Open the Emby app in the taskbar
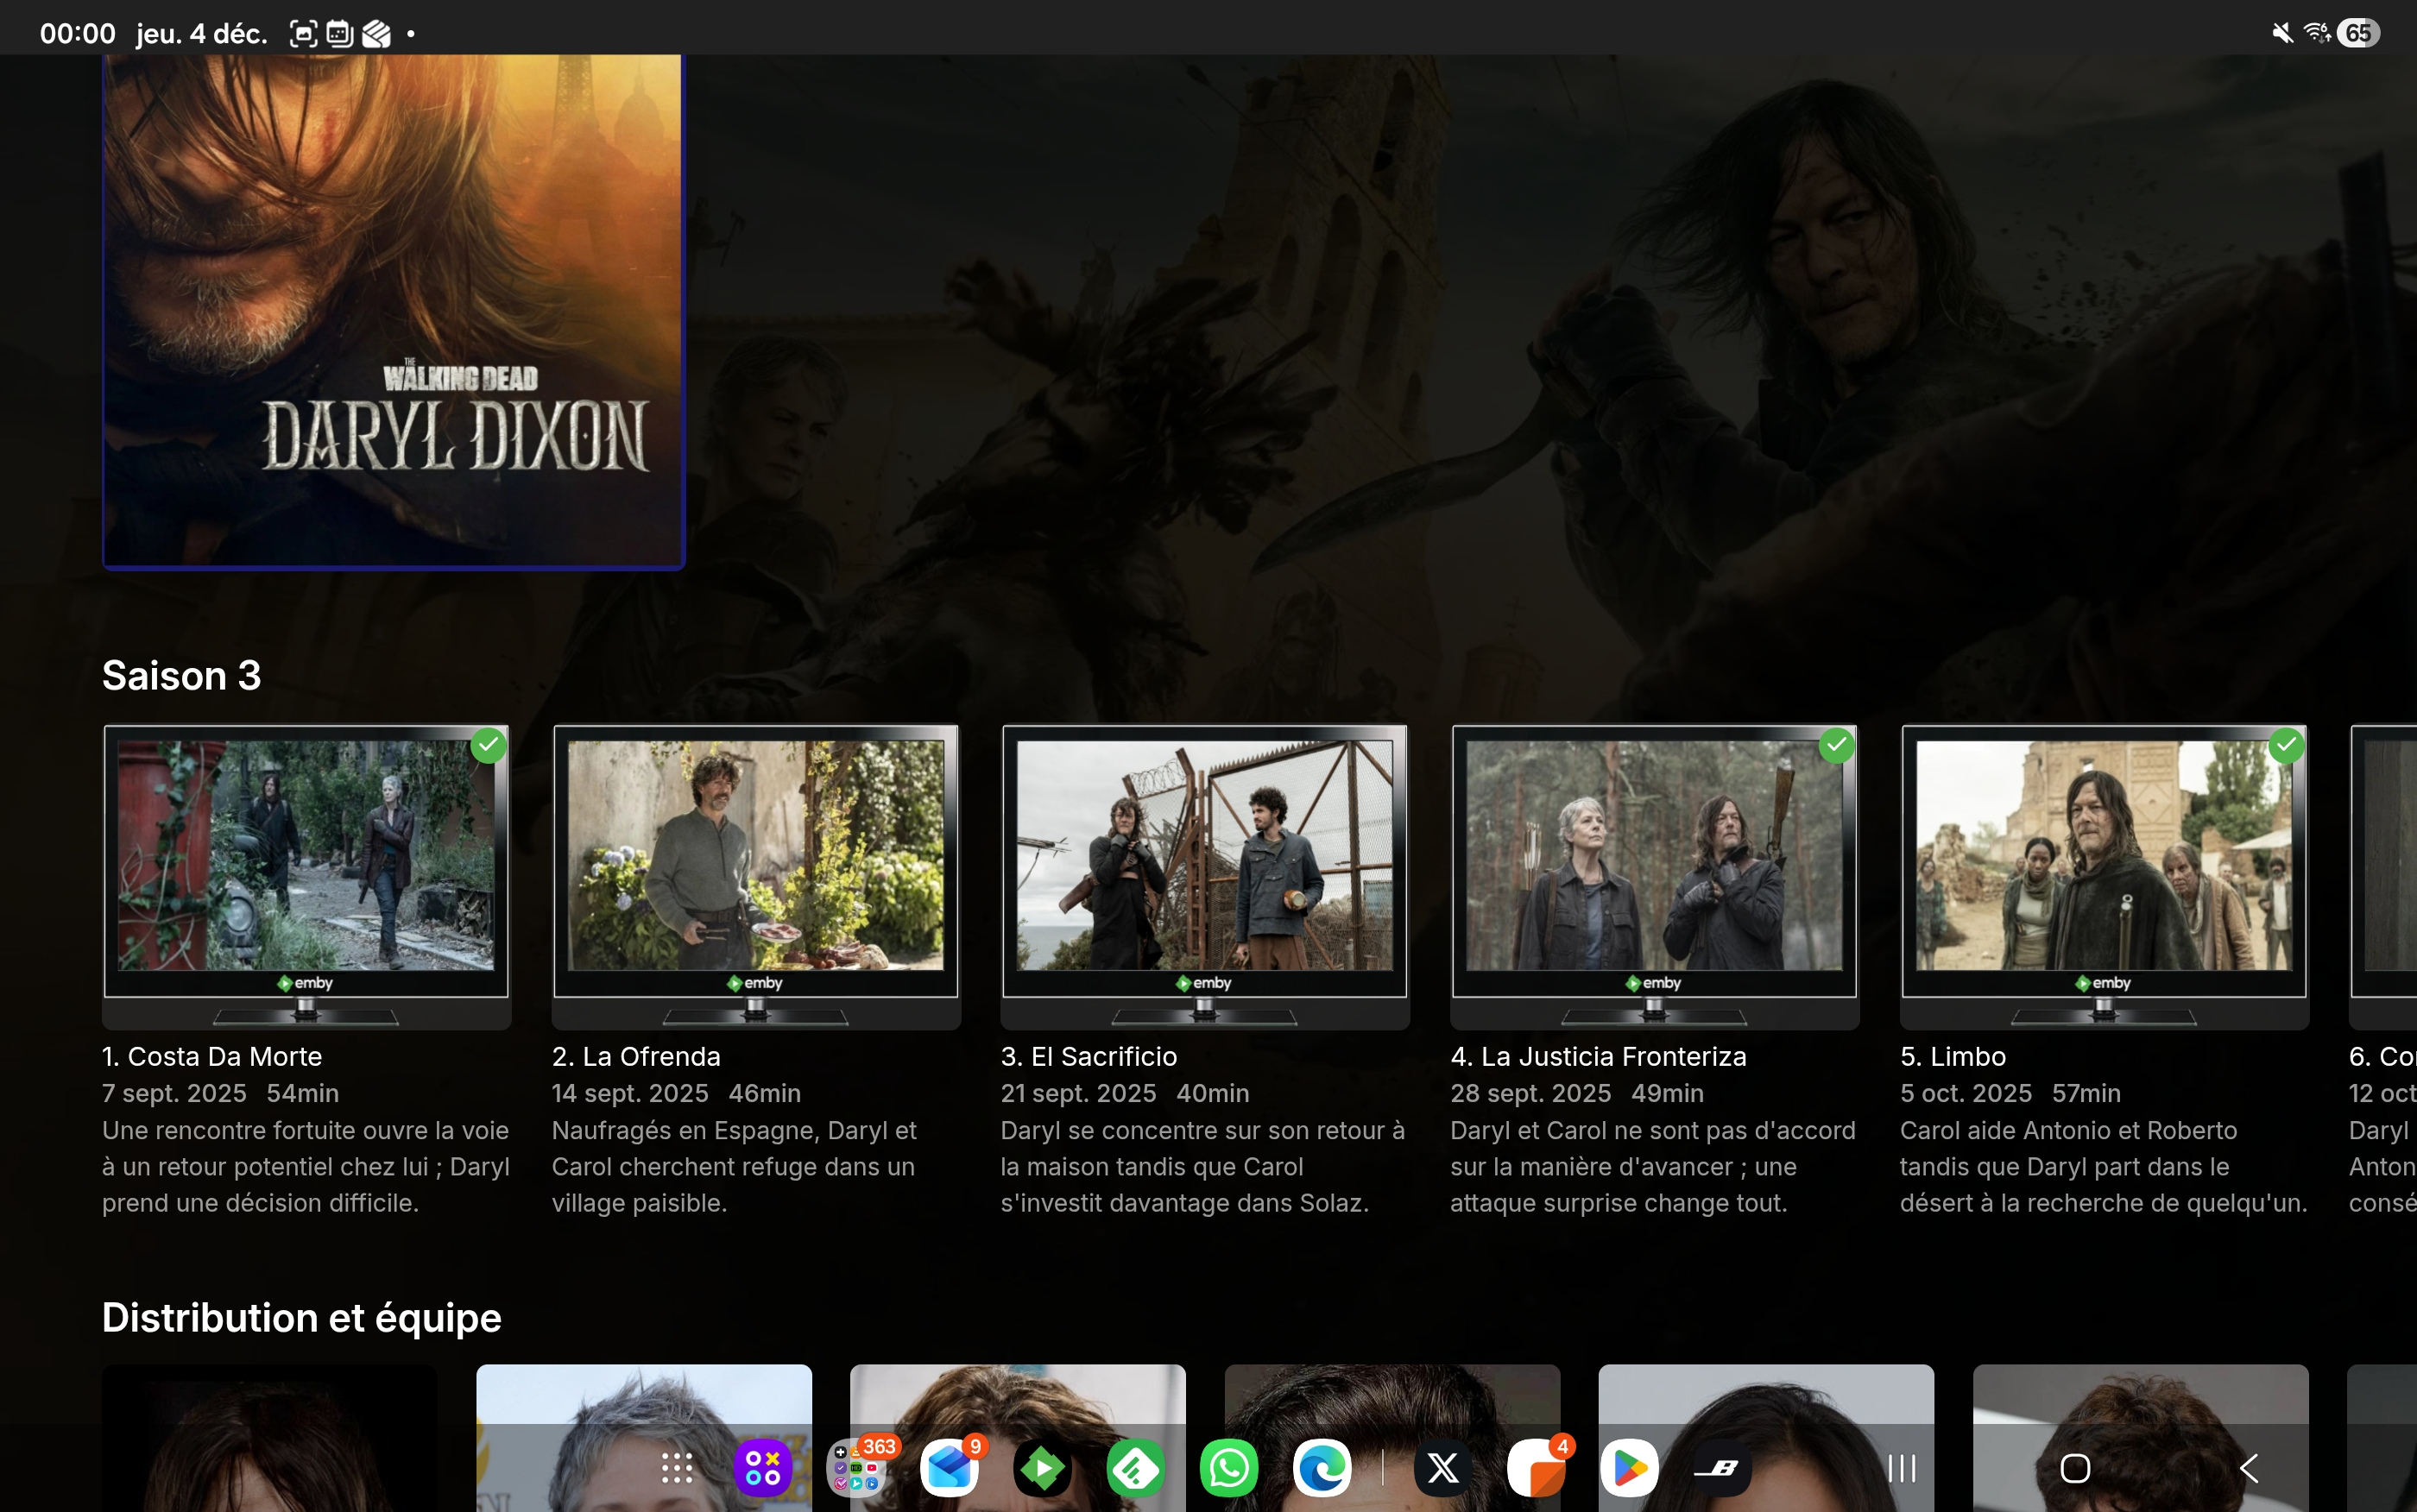2417x1512 pixels. tap(1042, 1468)
